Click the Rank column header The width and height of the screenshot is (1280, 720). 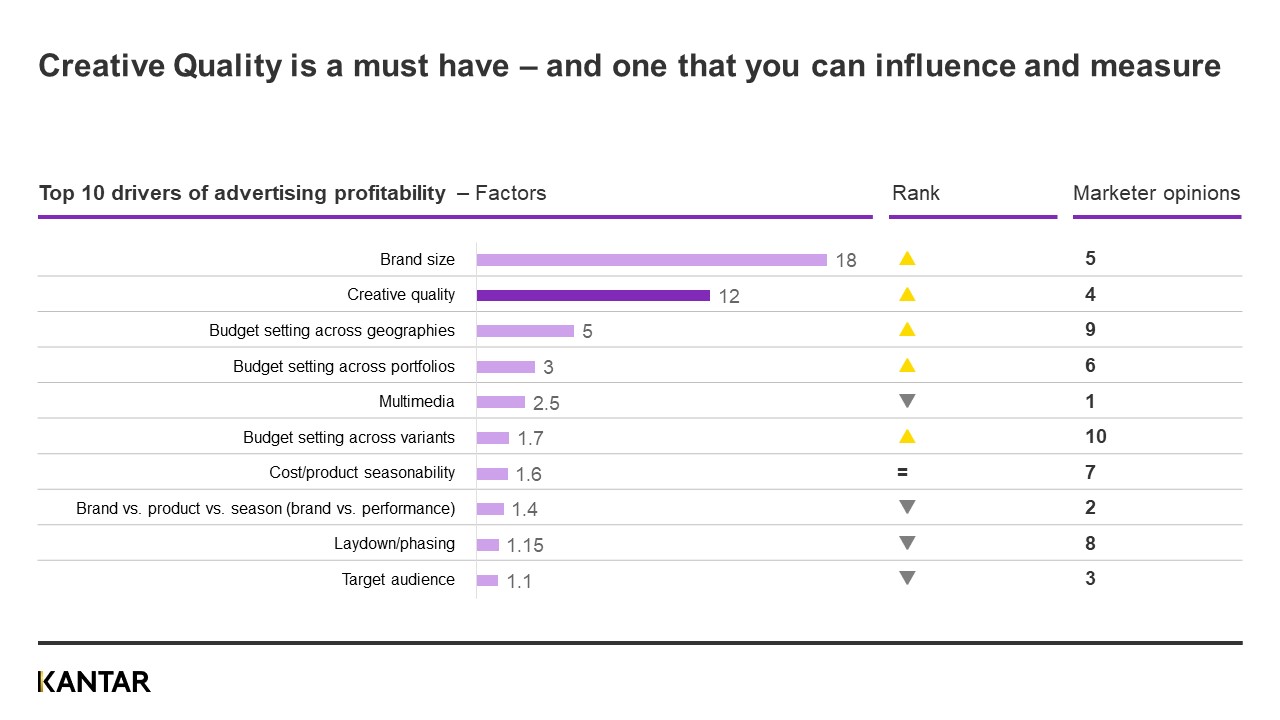pyautogui.click(x=916, y=193)
